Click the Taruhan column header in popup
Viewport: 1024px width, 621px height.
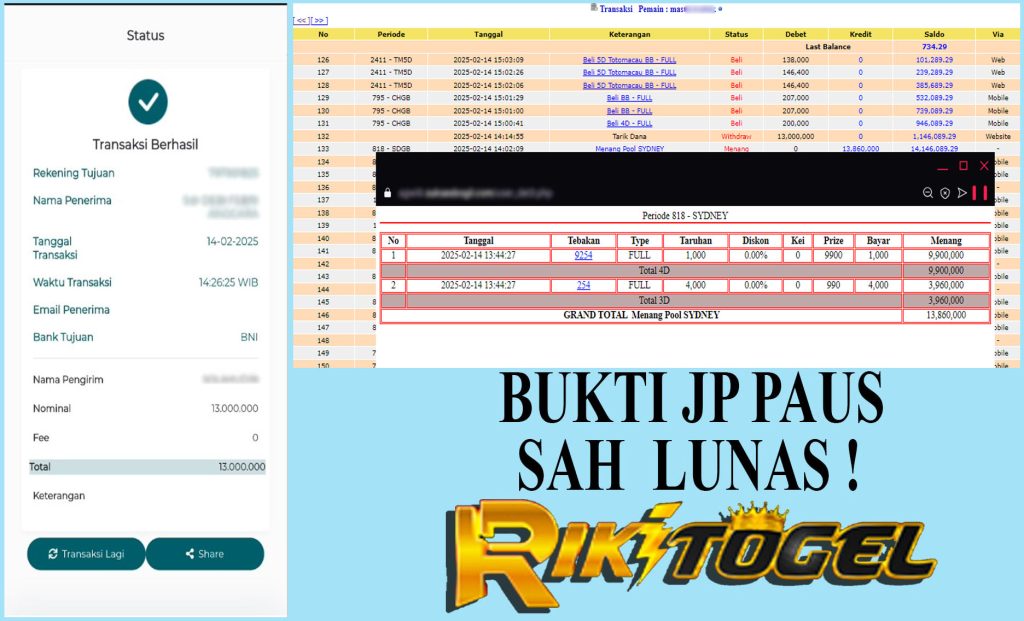696,240
